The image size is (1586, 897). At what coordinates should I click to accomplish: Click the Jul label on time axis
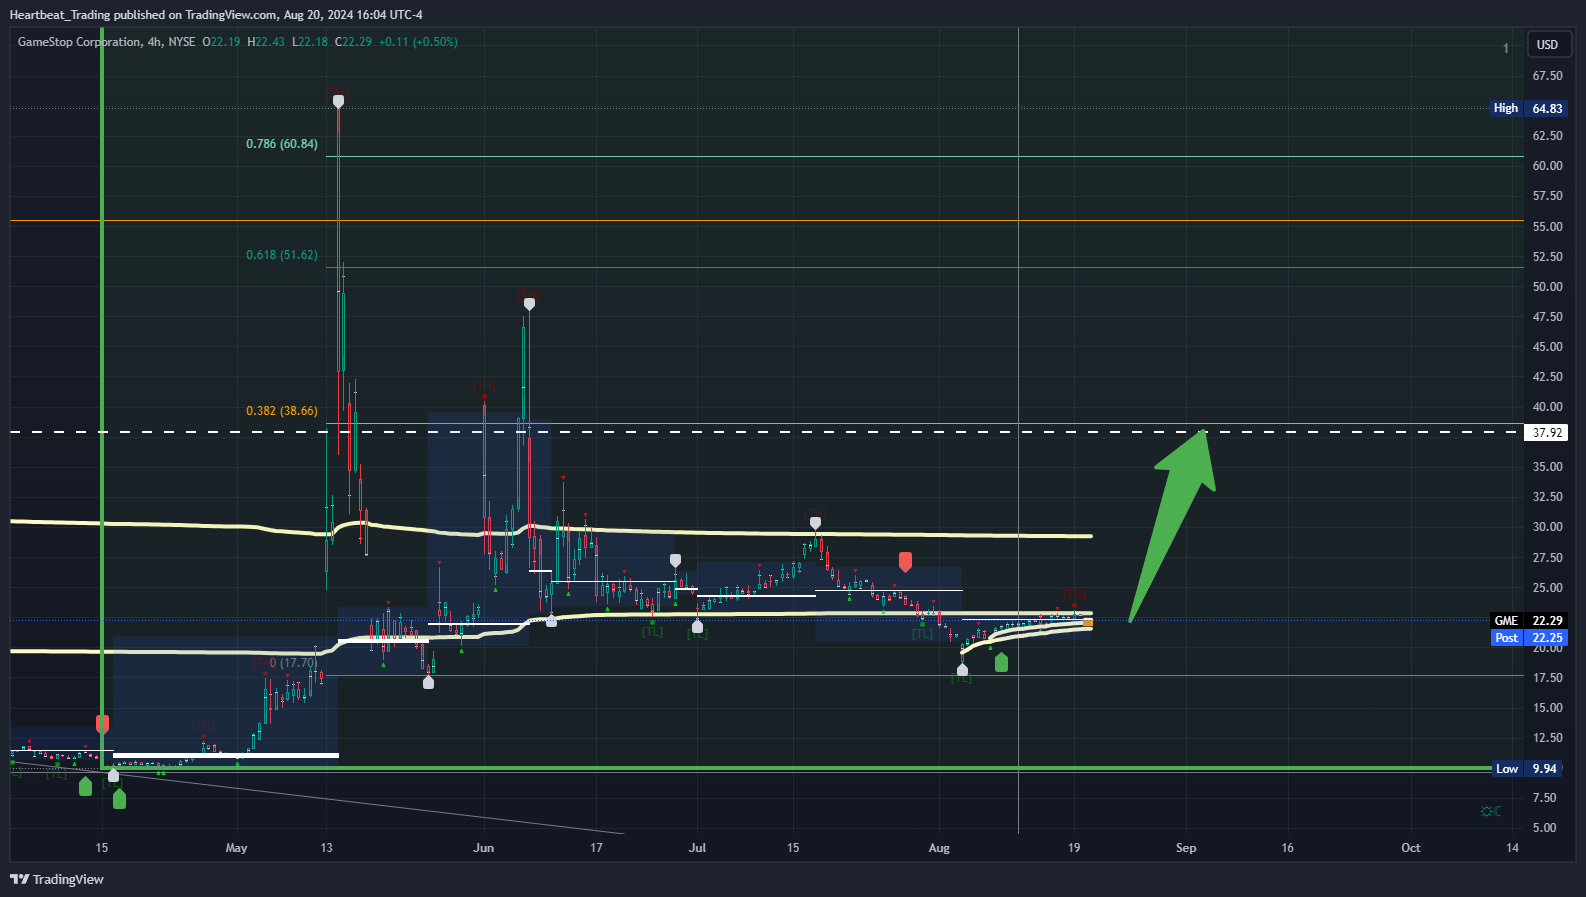[x=697, y=848]
